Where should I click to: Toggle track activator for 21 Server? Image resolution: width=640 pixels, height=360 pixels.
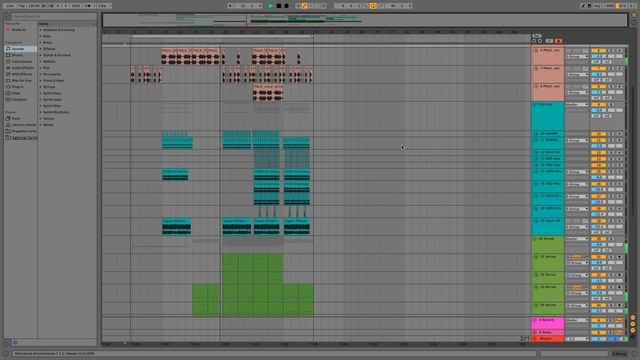coord(598,257)
